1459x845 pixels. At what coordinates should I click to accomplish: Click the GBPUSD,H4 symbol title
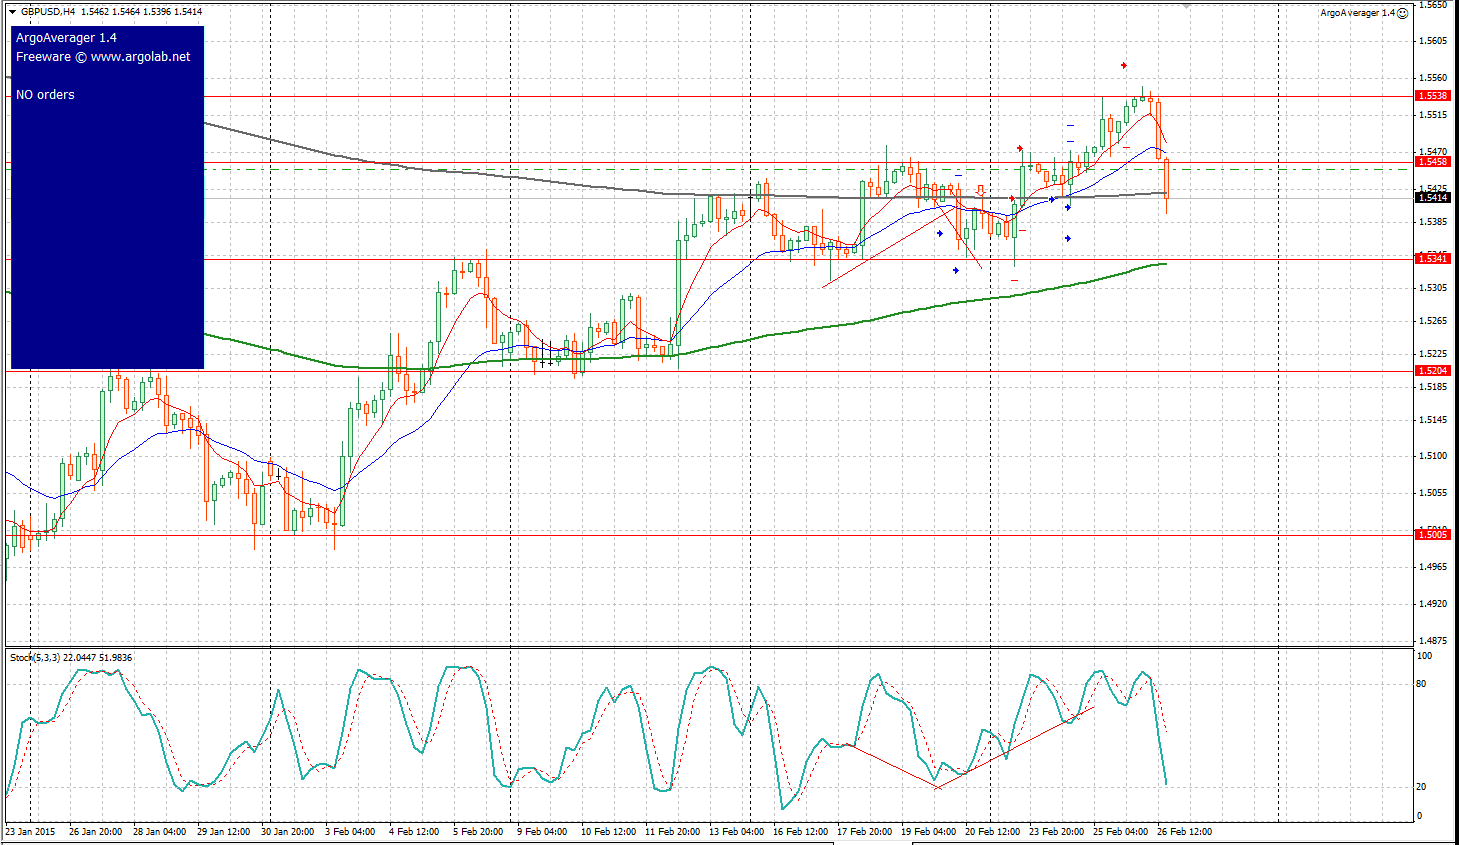tap(48, 12)
